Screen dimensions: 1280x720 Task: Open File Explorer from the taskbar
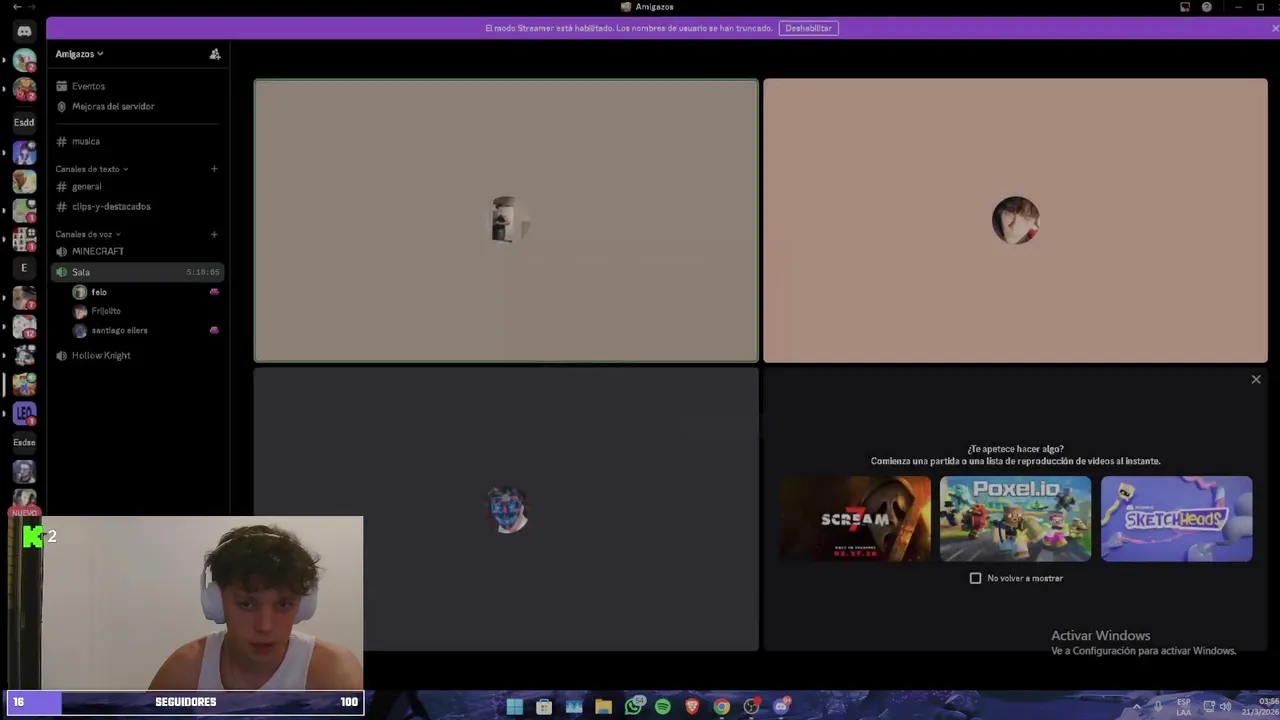(x=603, y=707)
